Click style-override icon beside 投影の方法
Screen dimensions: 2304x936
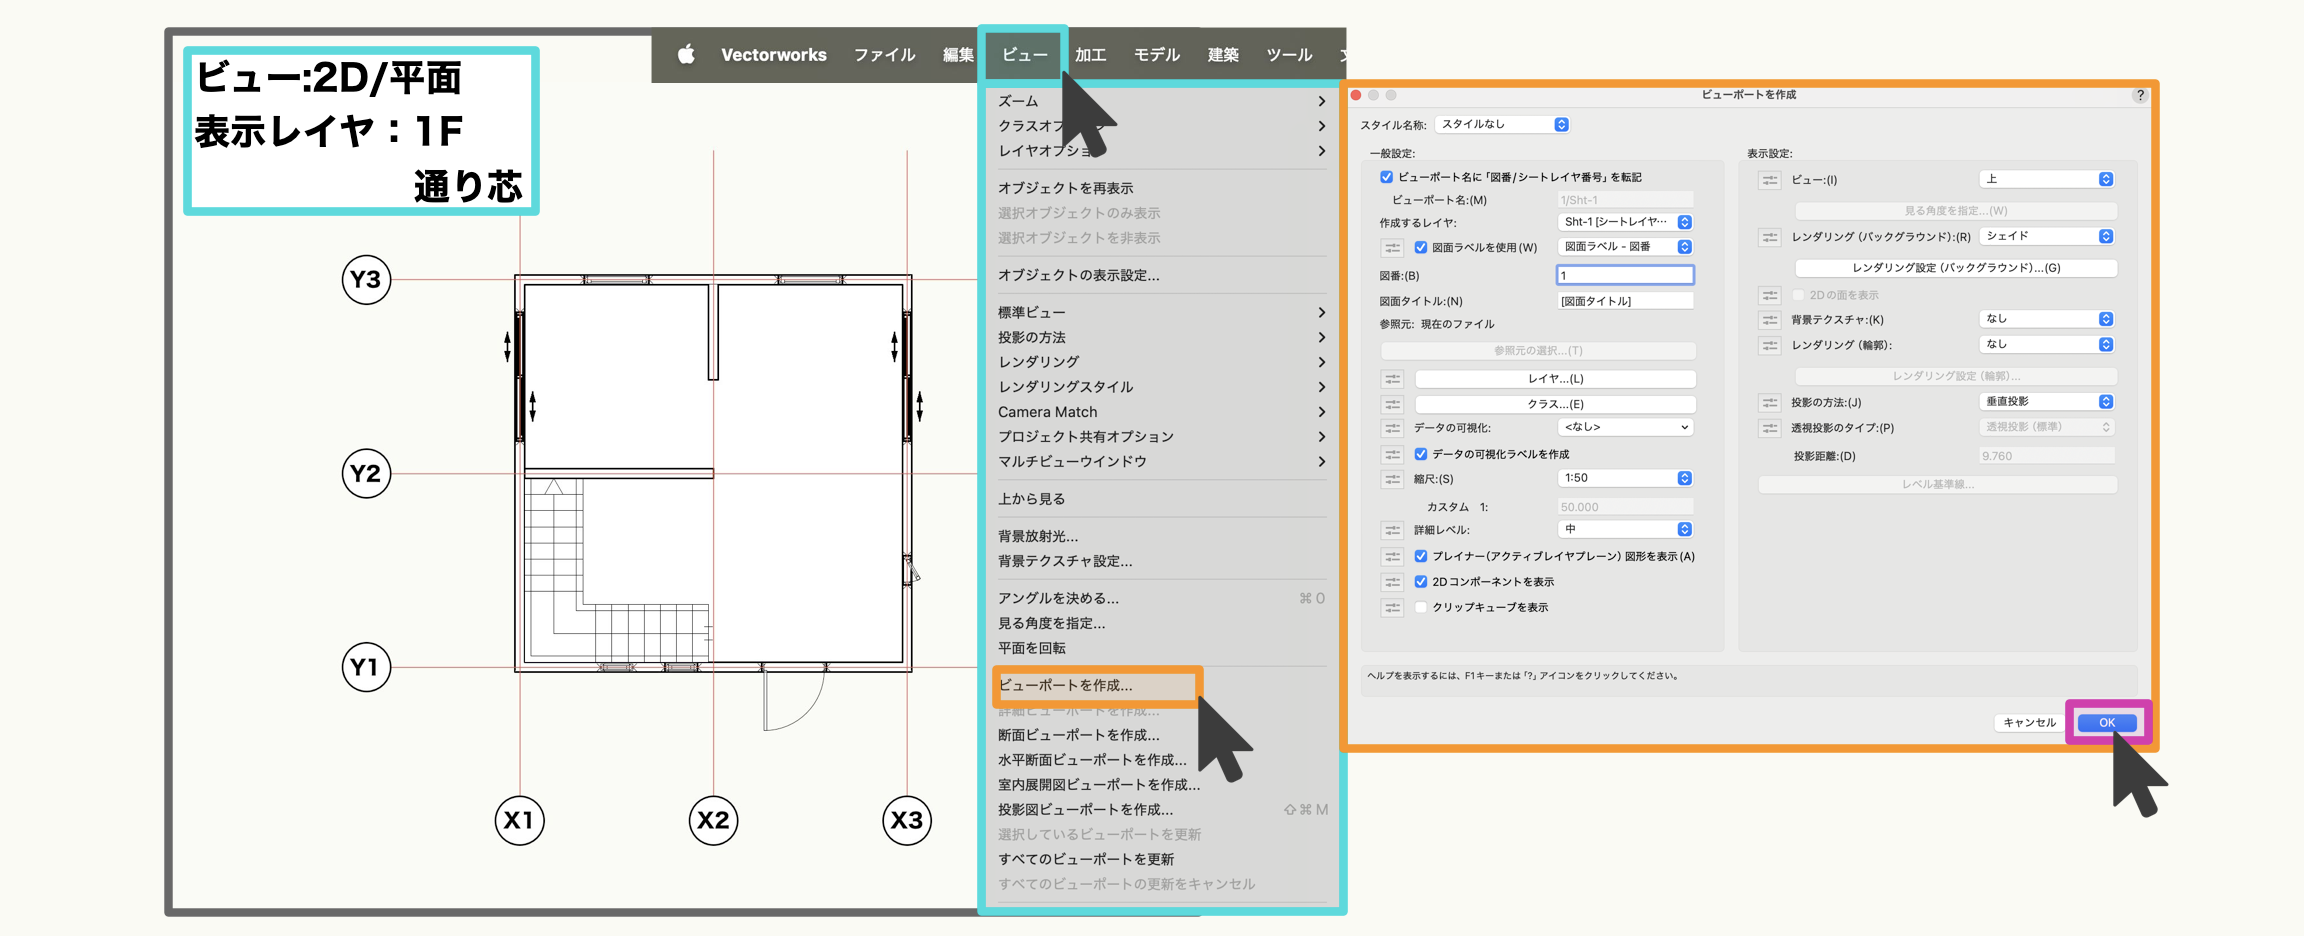pos(1769,403)
